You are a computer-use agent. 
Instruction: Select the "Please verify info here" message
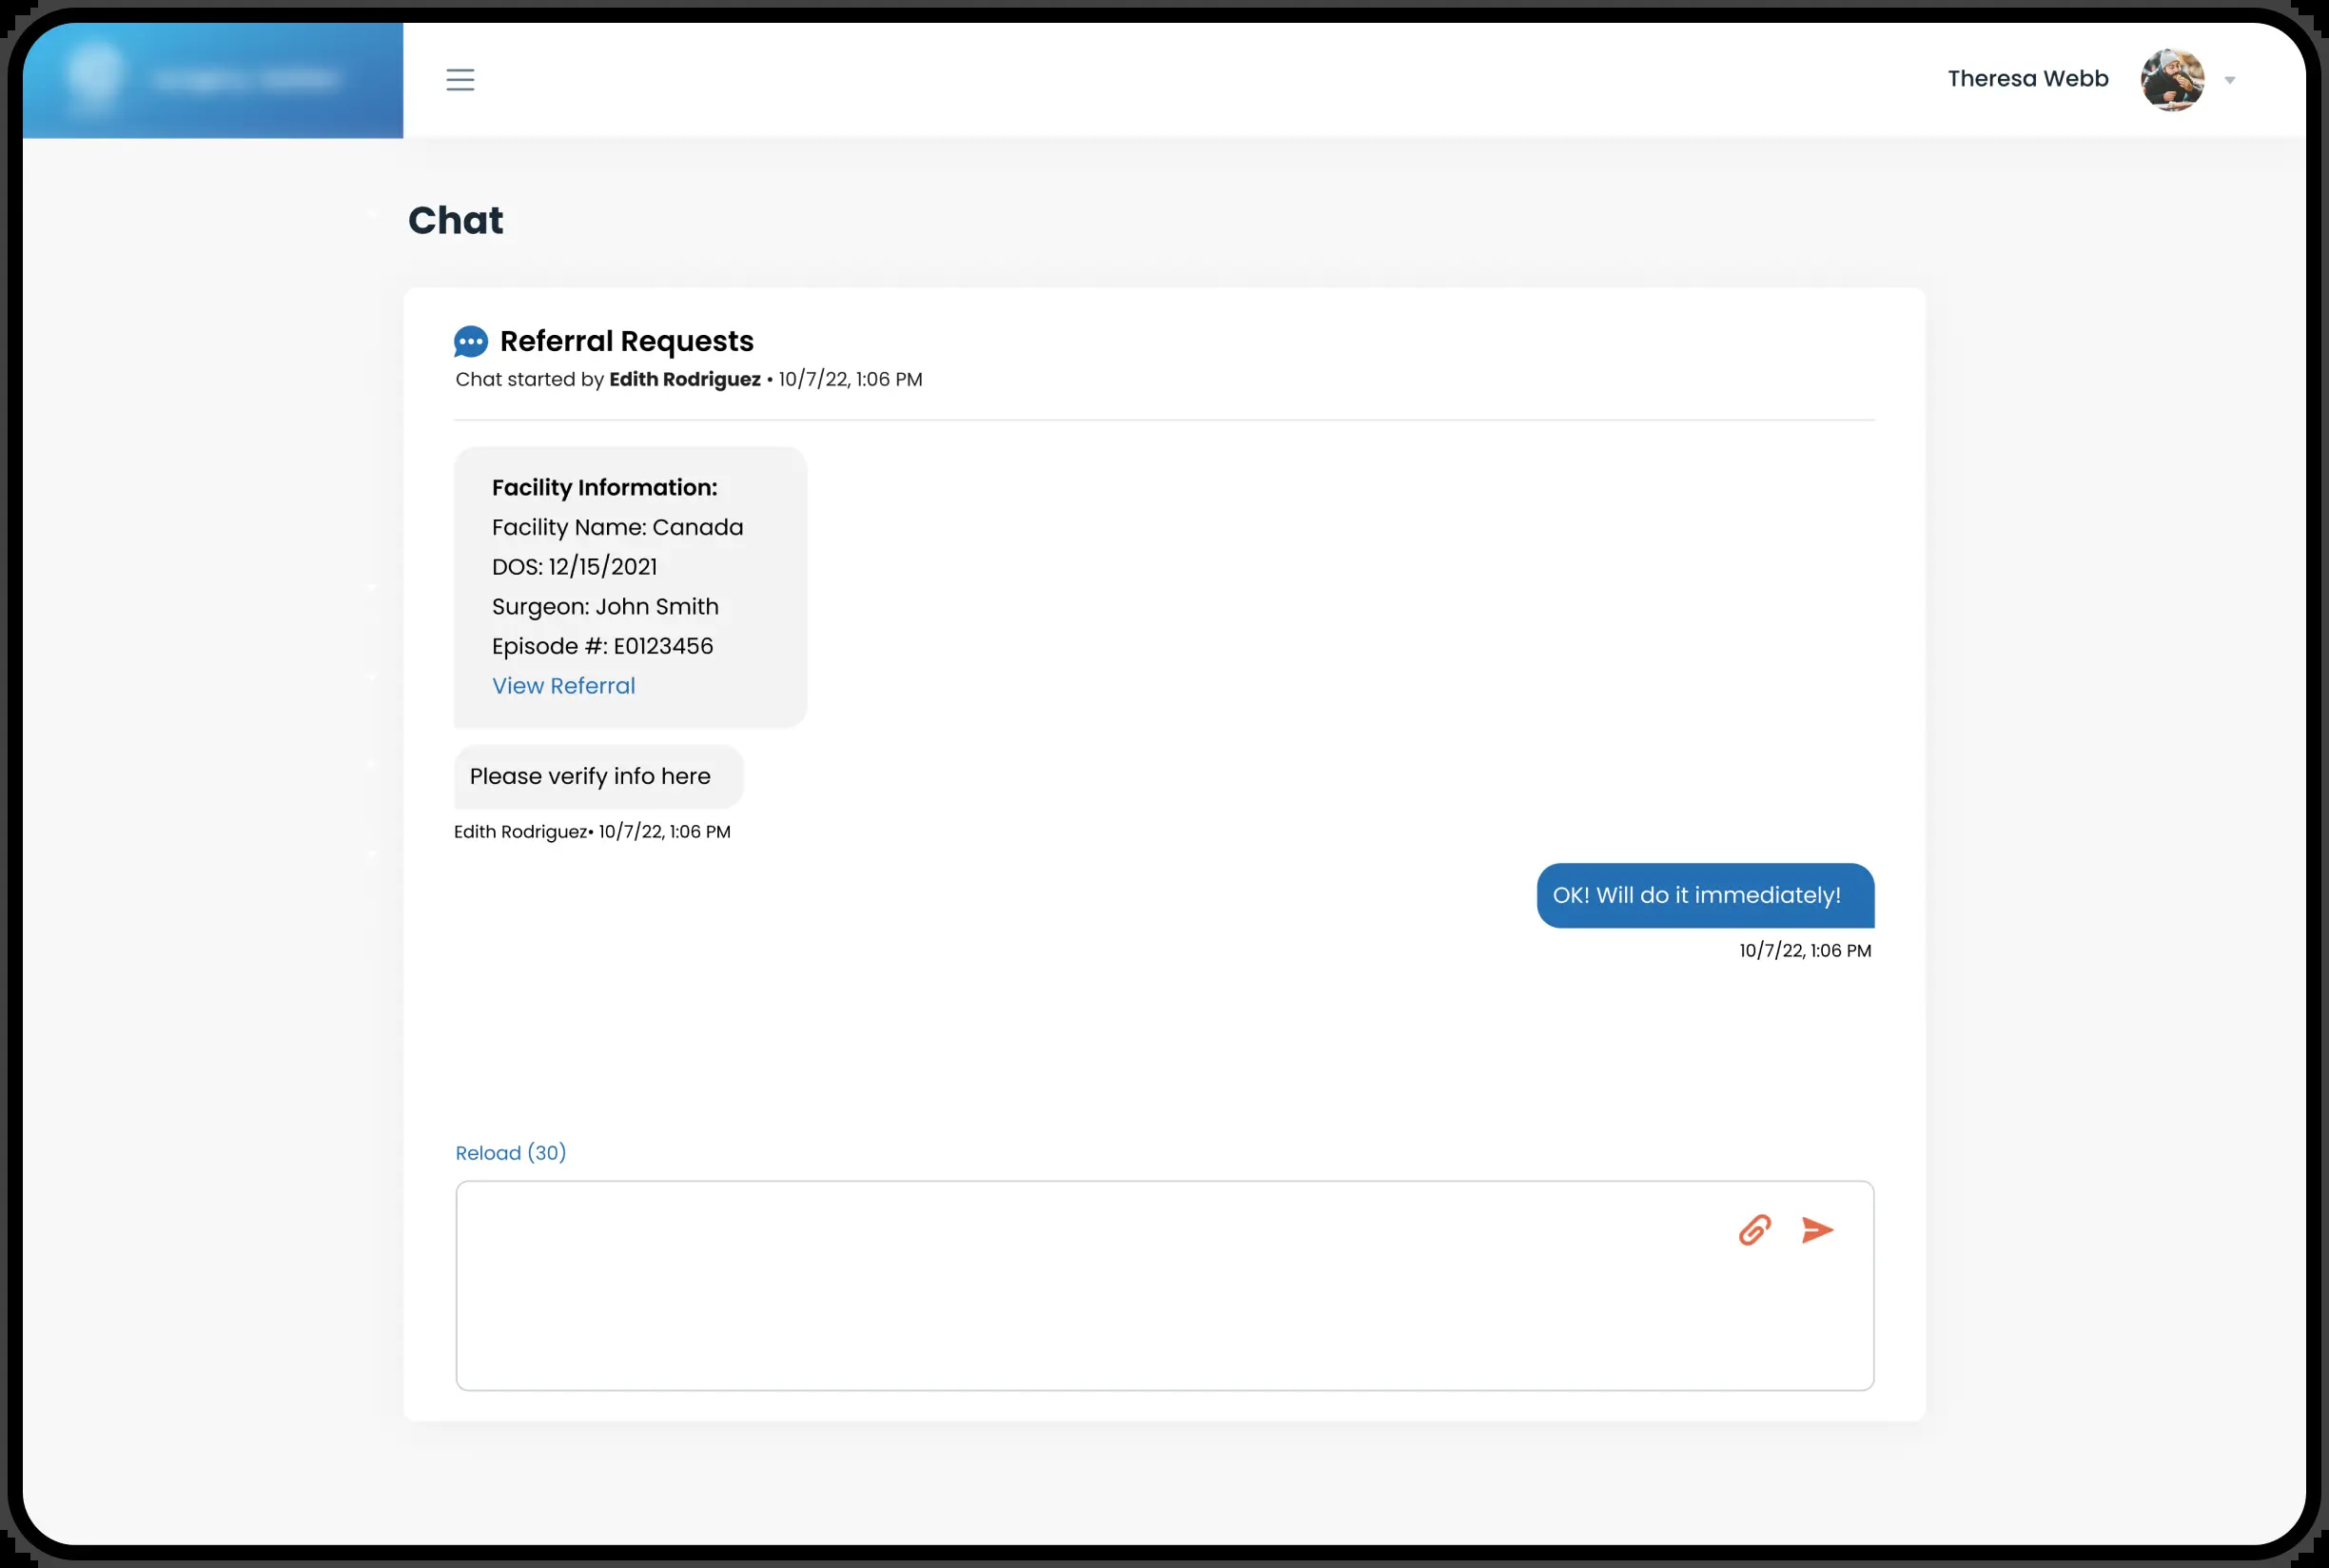pos(599,777)
